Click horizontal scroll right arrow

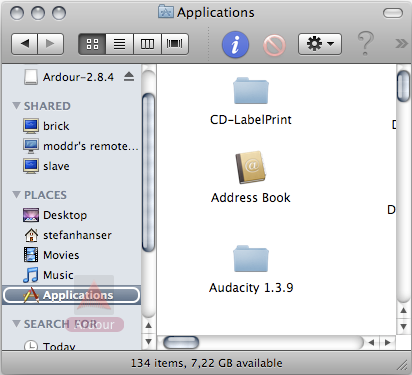tap(387, 342)
